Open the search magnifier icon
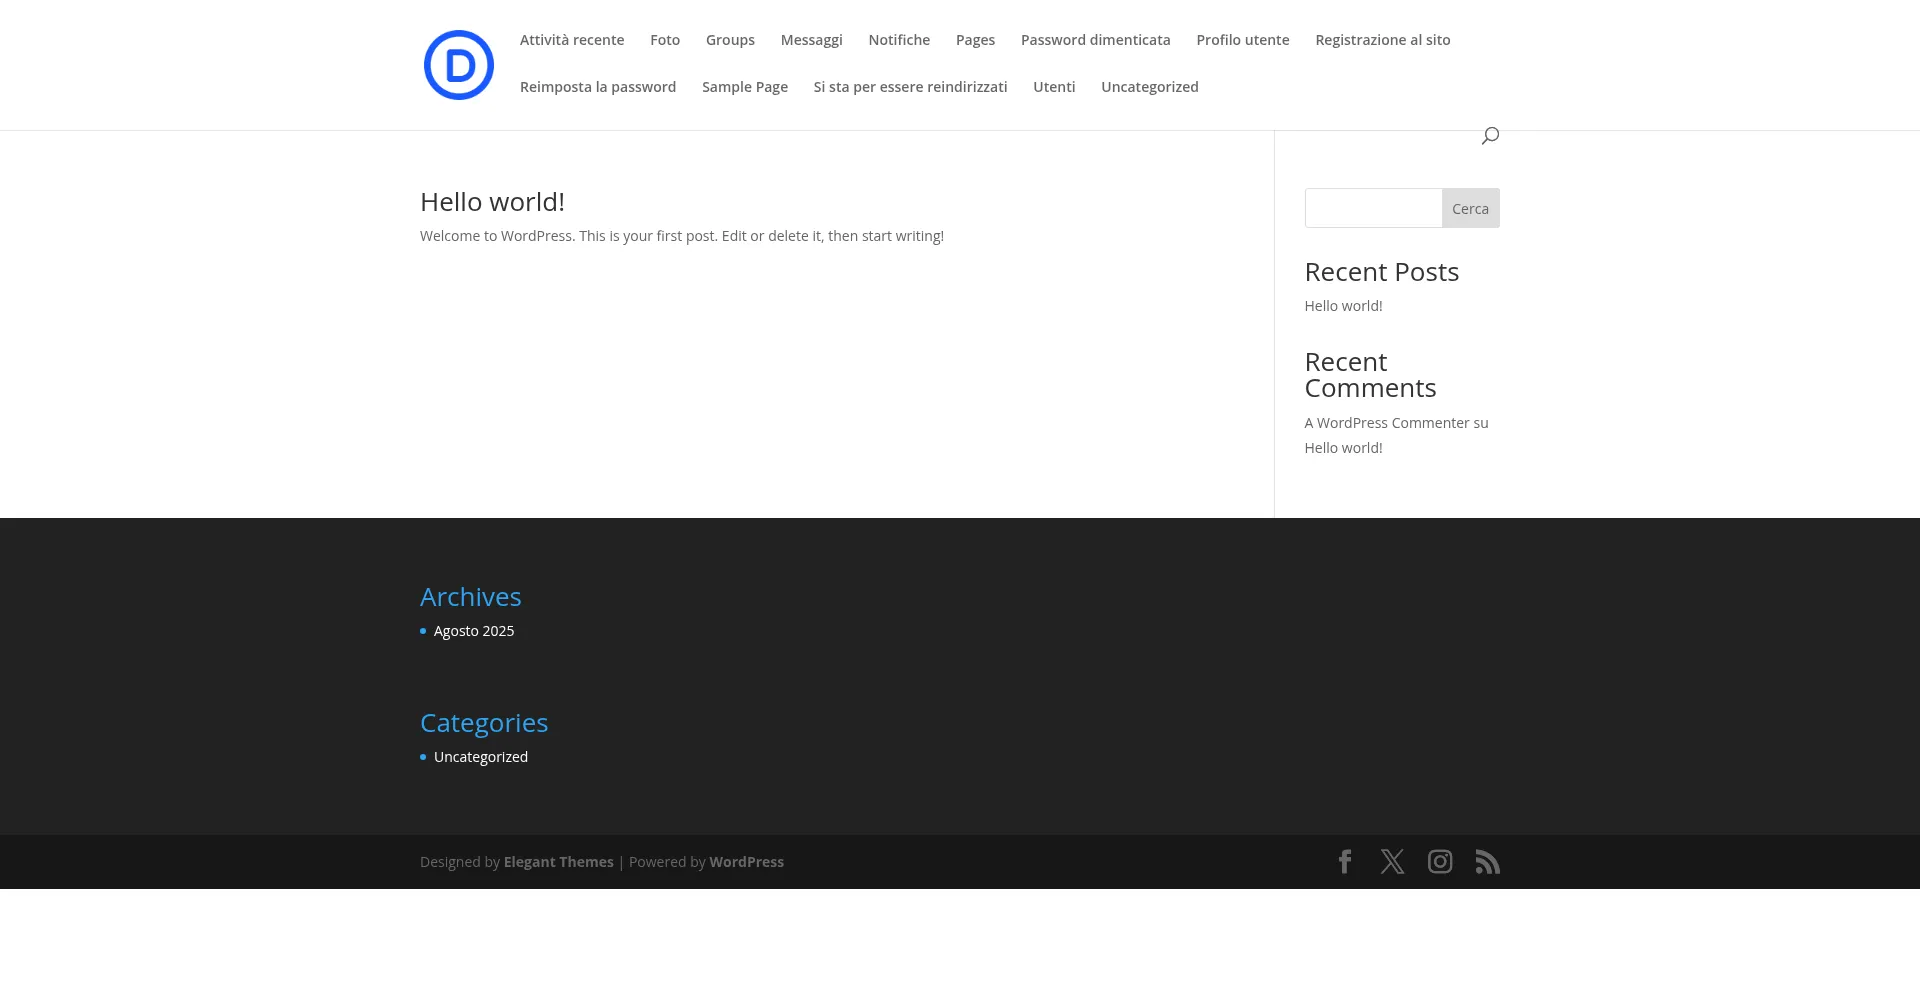 pos(1490,135)
